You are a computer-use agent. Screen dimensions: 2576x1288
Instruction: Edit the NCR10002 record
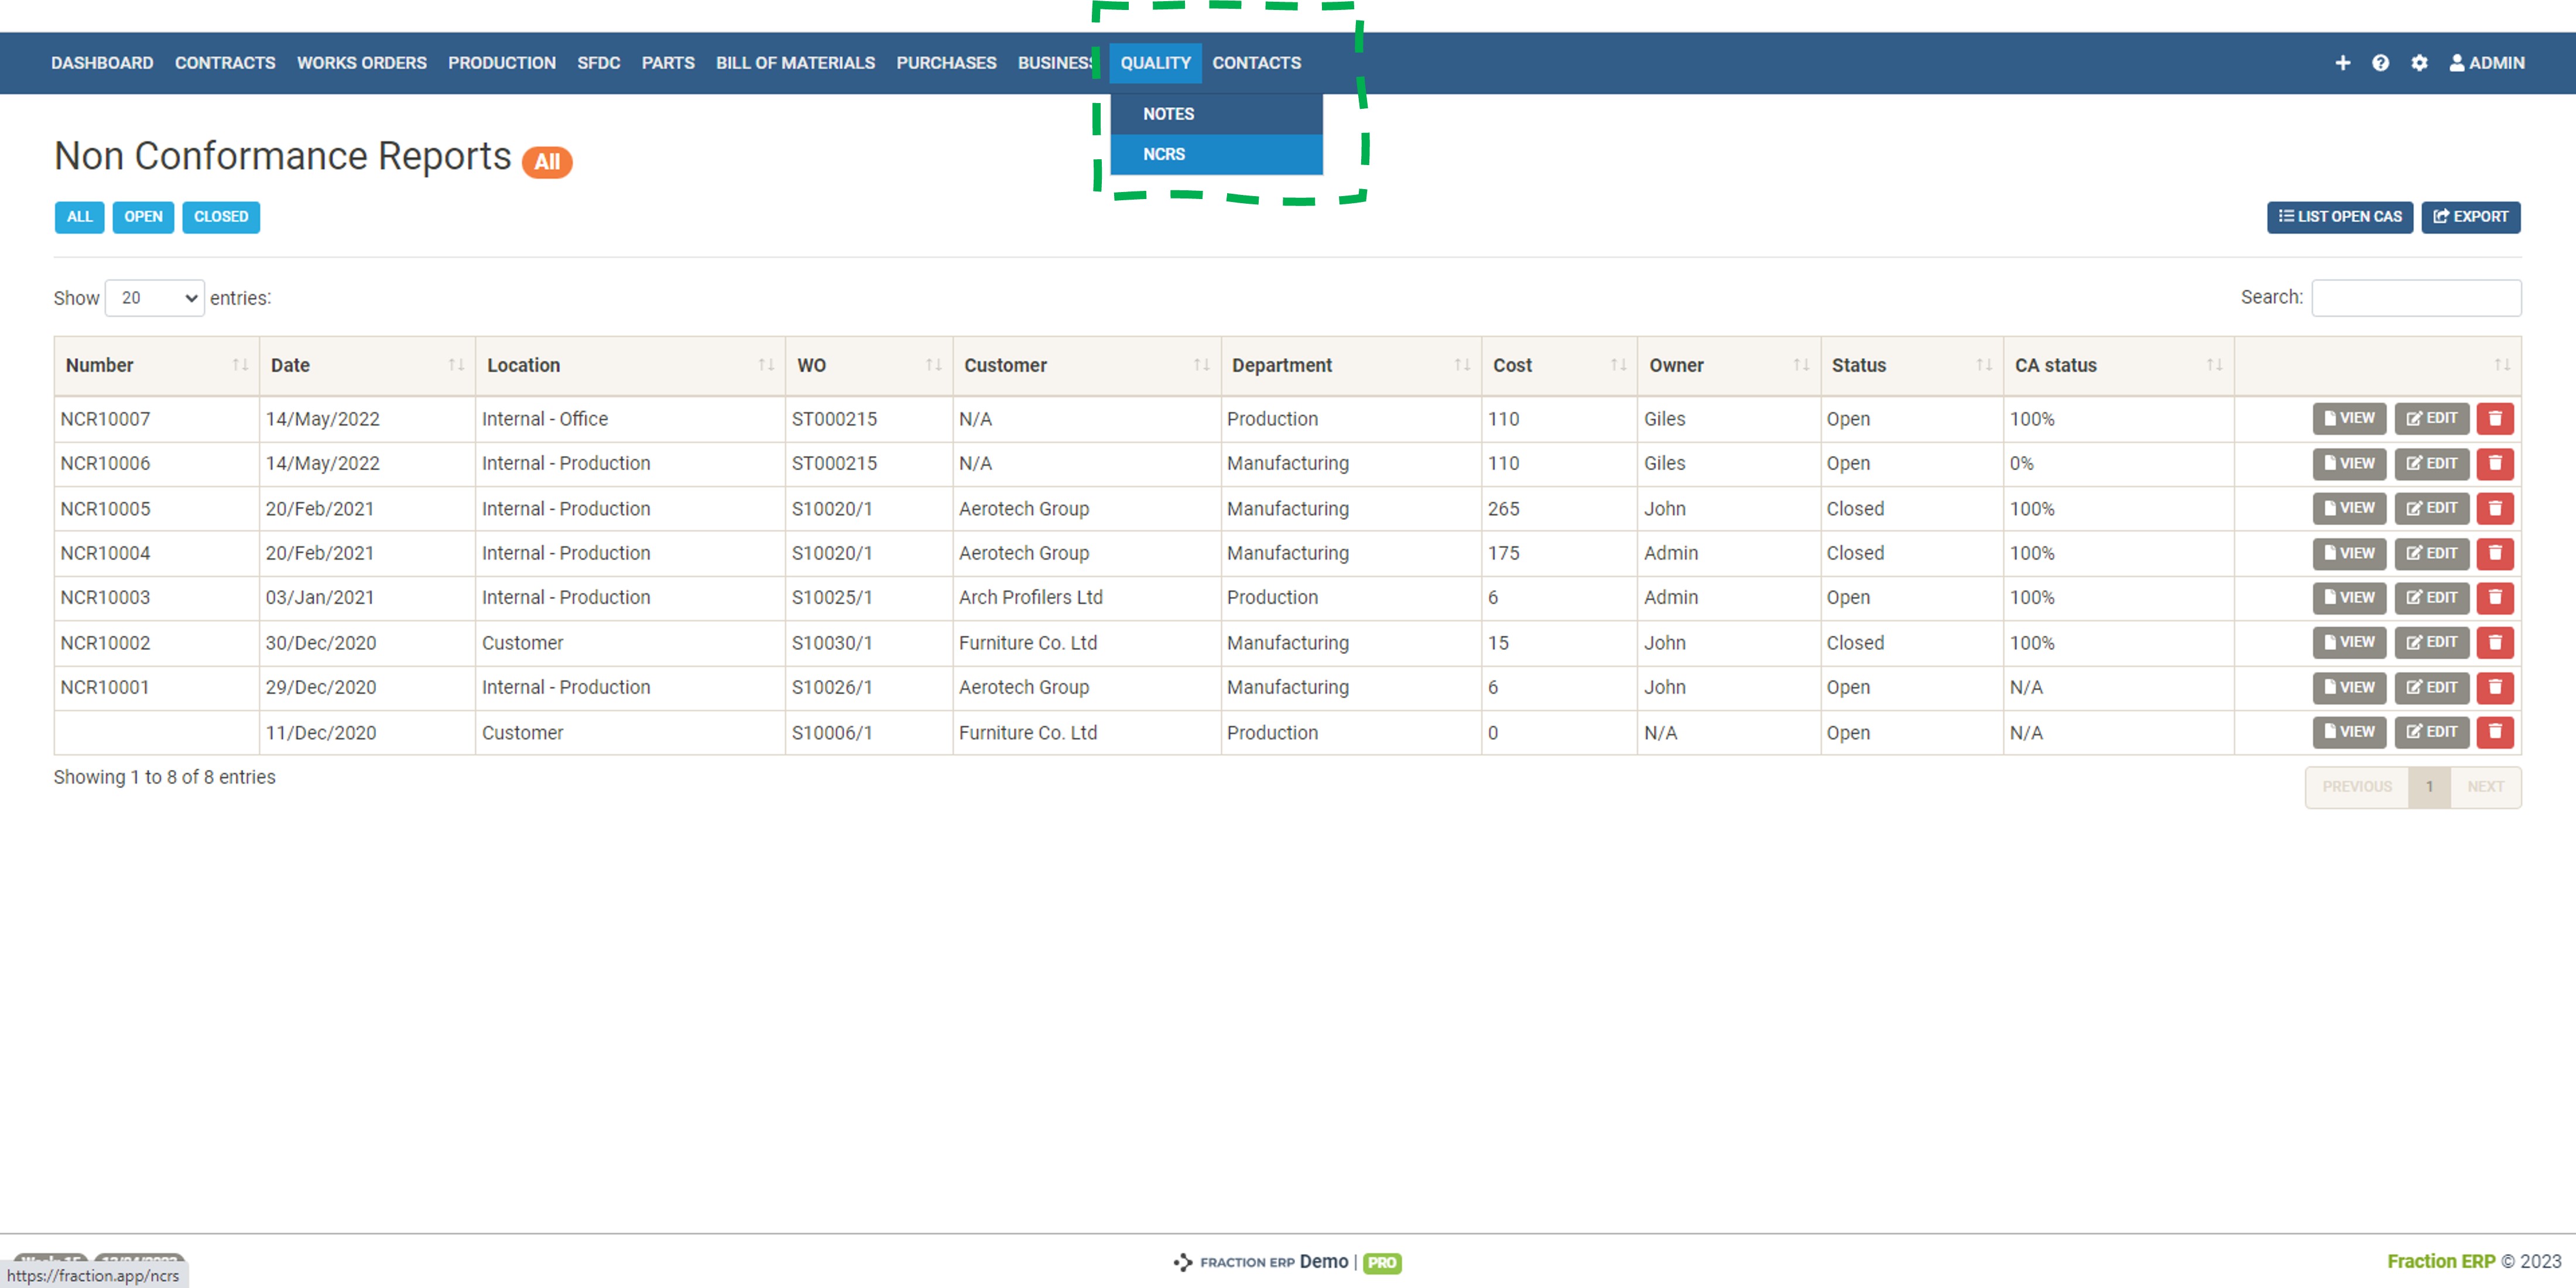point(2432,642)
